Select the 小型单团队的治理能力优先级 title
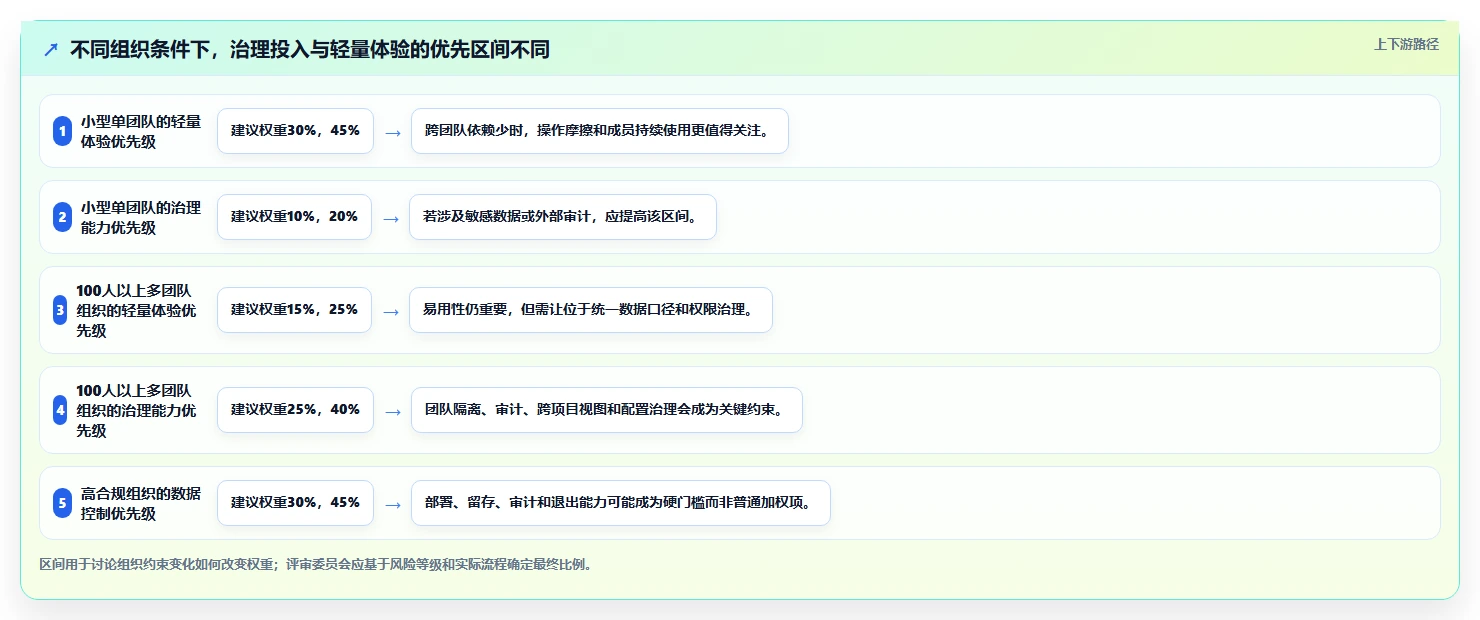The image size is (1480, 620). [141, 217]
